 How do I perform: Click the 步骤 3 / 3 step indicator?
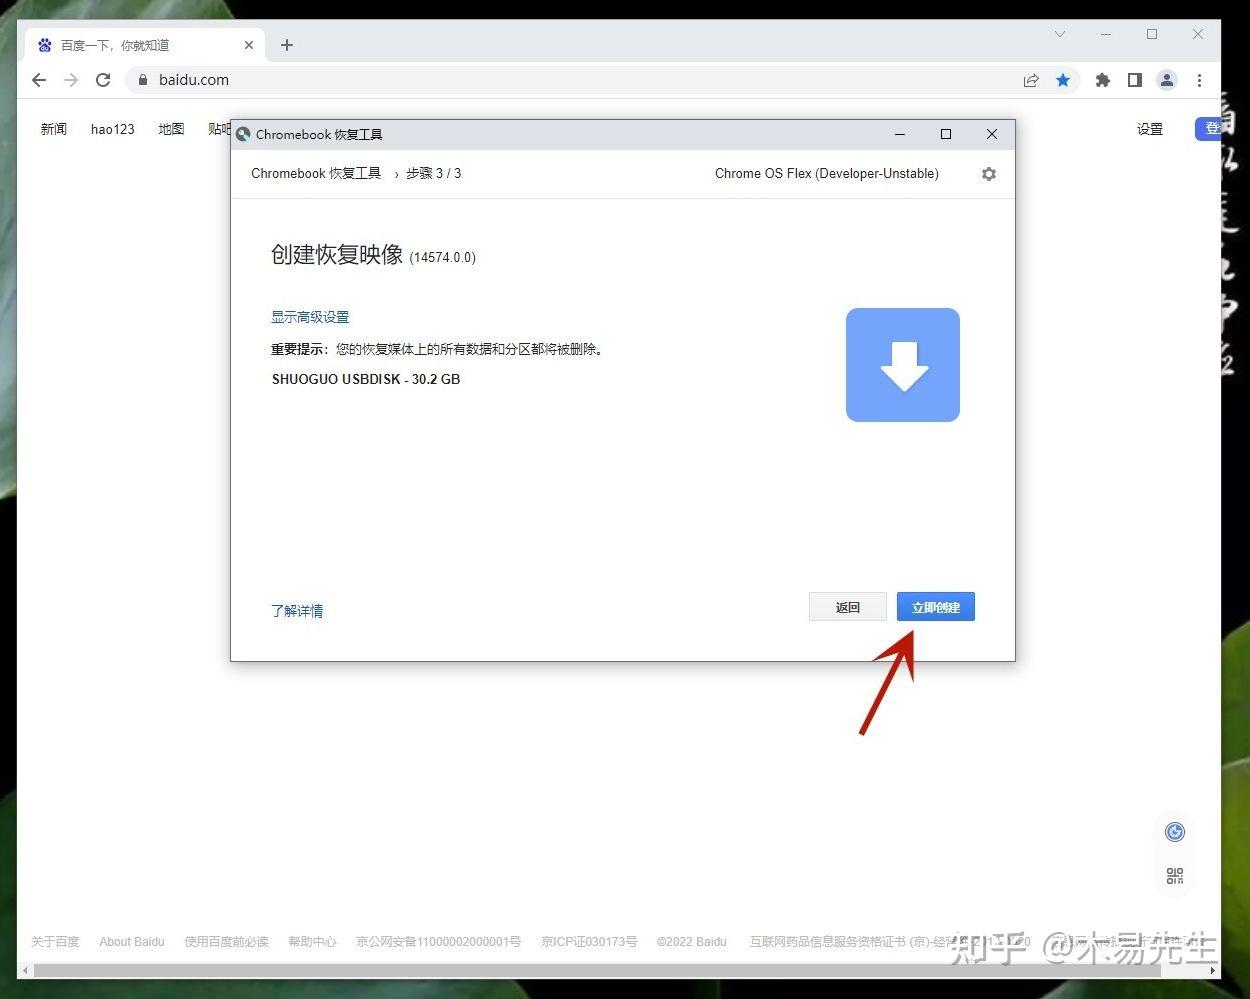coord(434,173)
